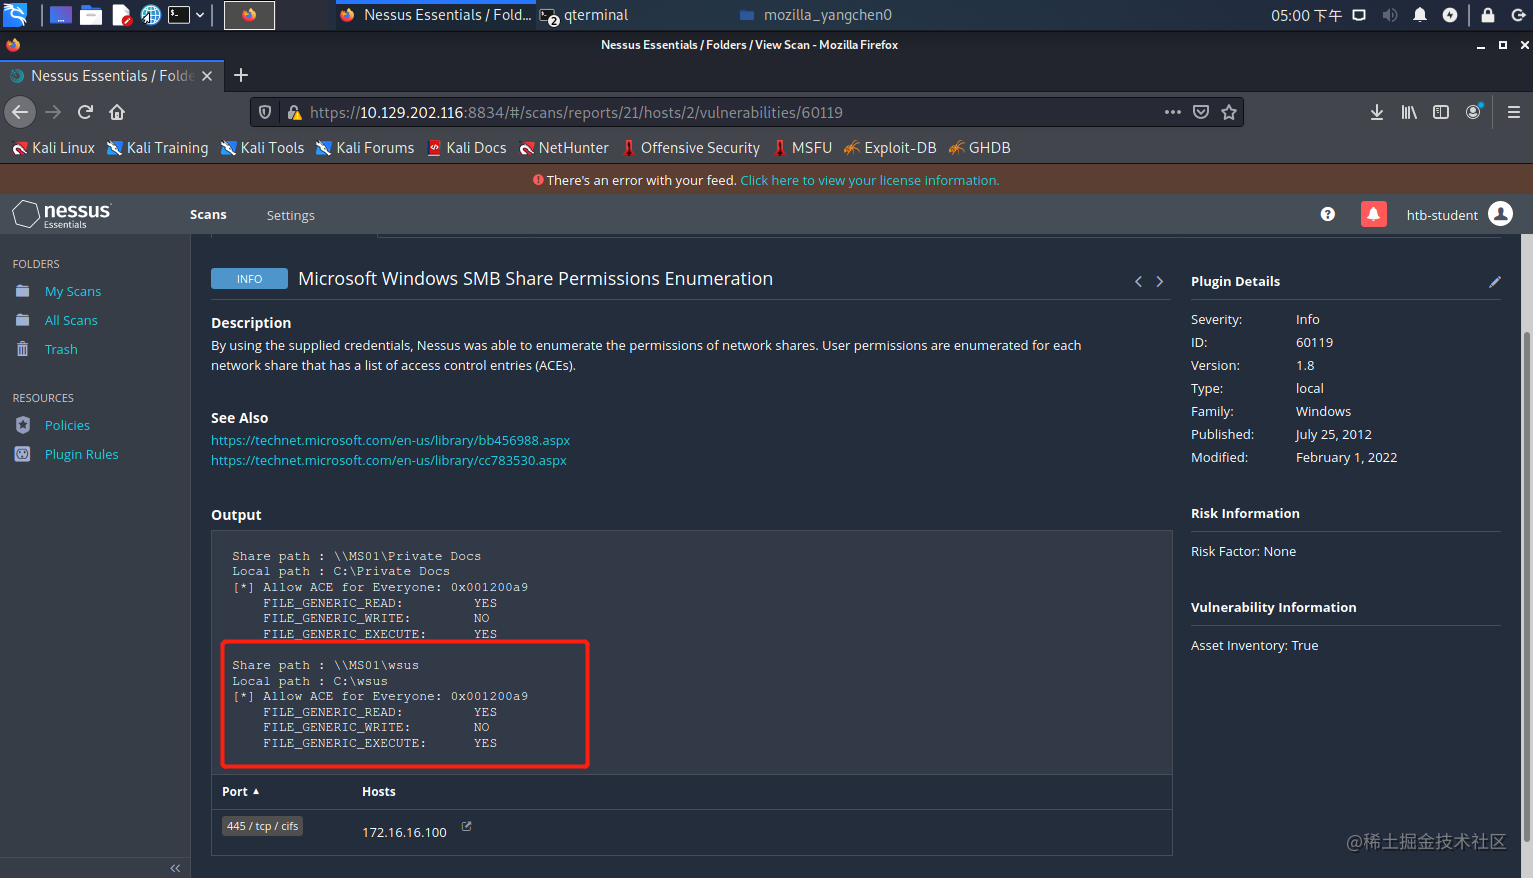Click the Plugin Details edit pencil icon
The image size is (1533, 878).
tap(1495, 282)
